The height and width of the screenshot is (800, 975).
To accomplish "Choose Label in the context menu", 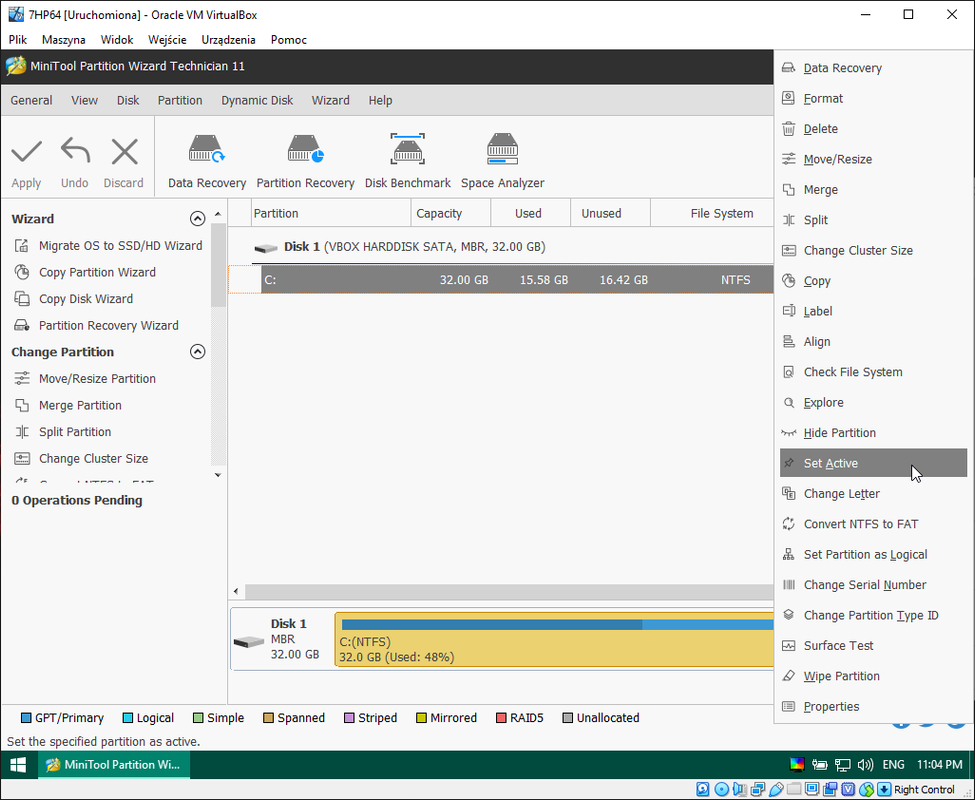I will click(x=873, y=311).
